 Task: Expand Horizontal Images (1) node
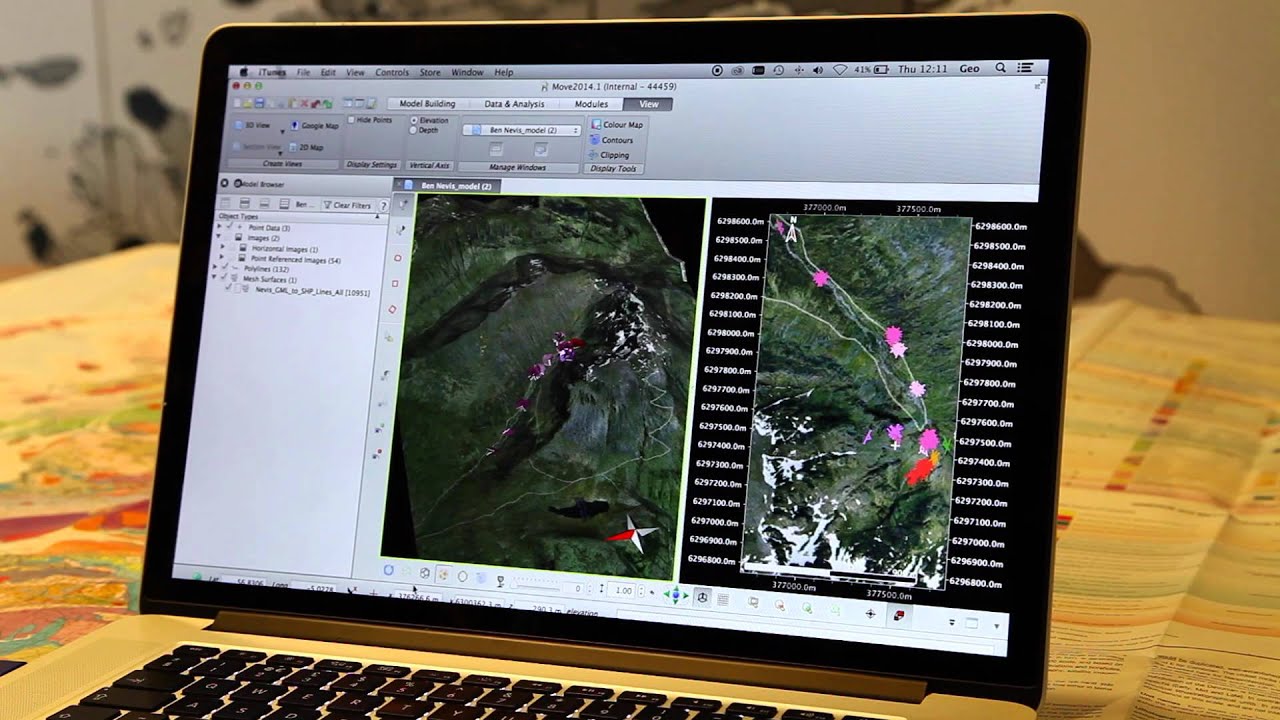click(223, 249)
